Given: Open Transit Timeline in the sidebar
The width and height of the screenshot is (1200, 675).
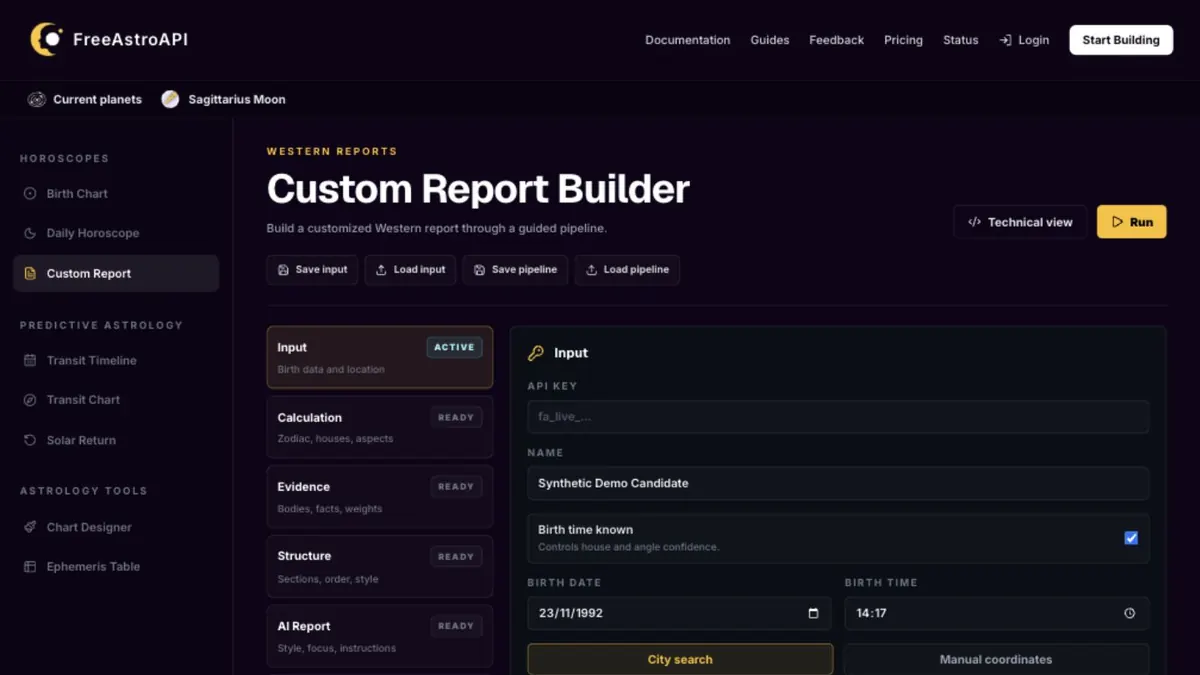Looking at the screenshot, I should [x=116, y=360].
